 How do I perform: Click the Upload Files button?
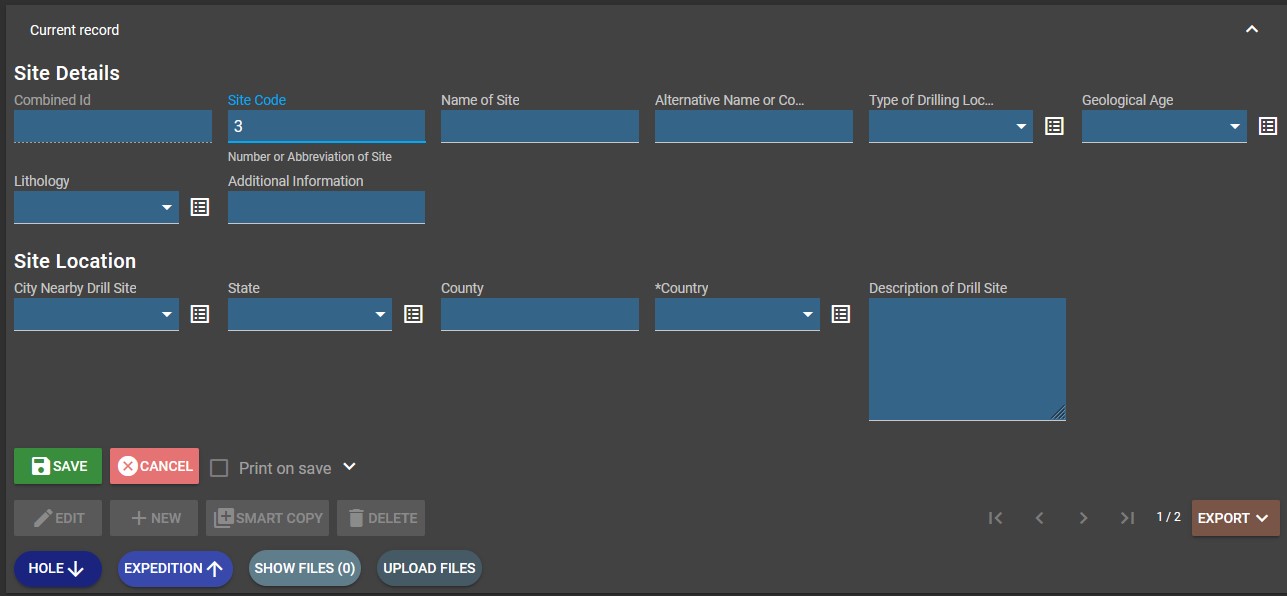tap(429, 568)
